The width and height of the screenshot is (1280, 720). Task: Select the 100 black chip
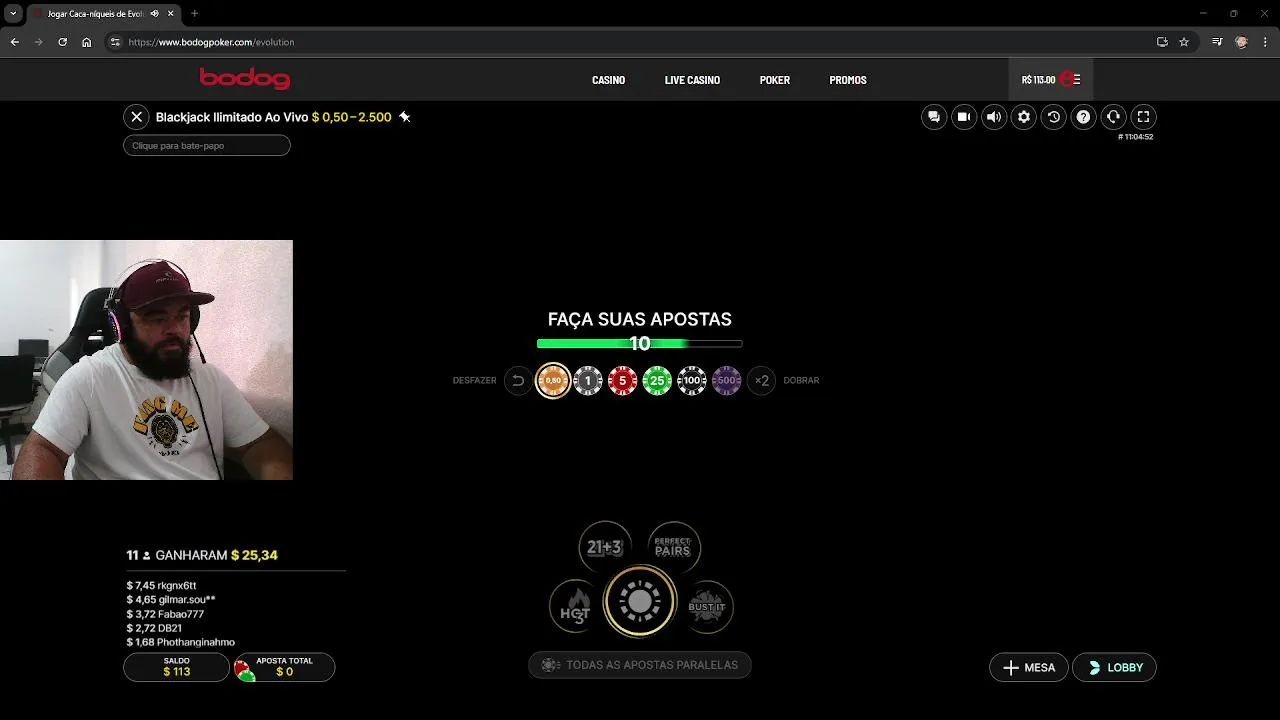coord(692,381)
